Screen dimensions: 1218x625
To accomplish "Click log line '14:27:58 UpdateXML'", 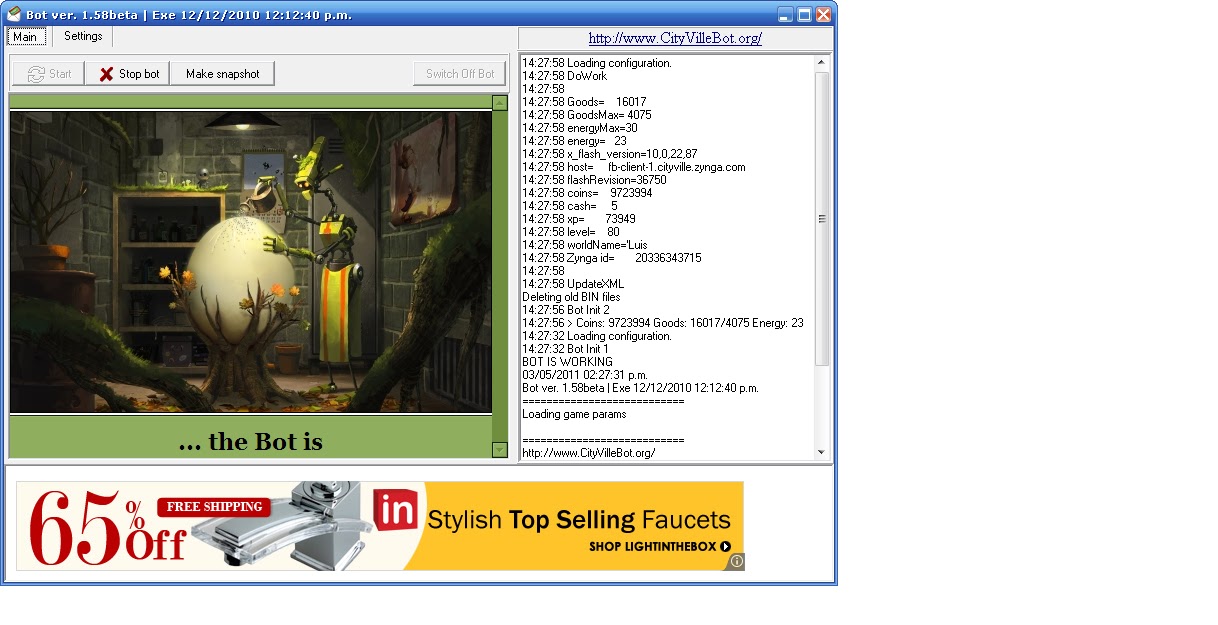I will point(573,284).
